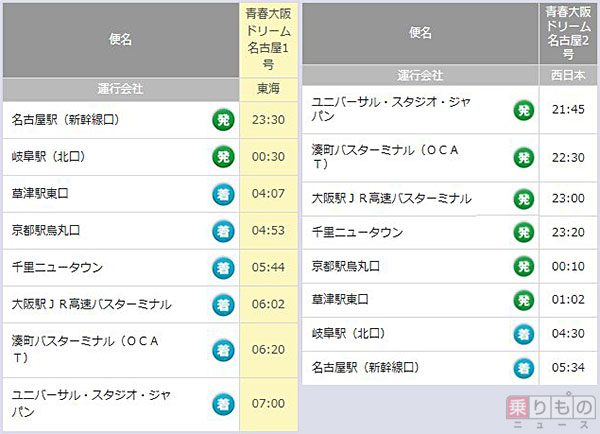Viewport: 600px width, 434px height.
Task: Click the 乗りものニュース watermark logo
Action: [x=551, y=411]
